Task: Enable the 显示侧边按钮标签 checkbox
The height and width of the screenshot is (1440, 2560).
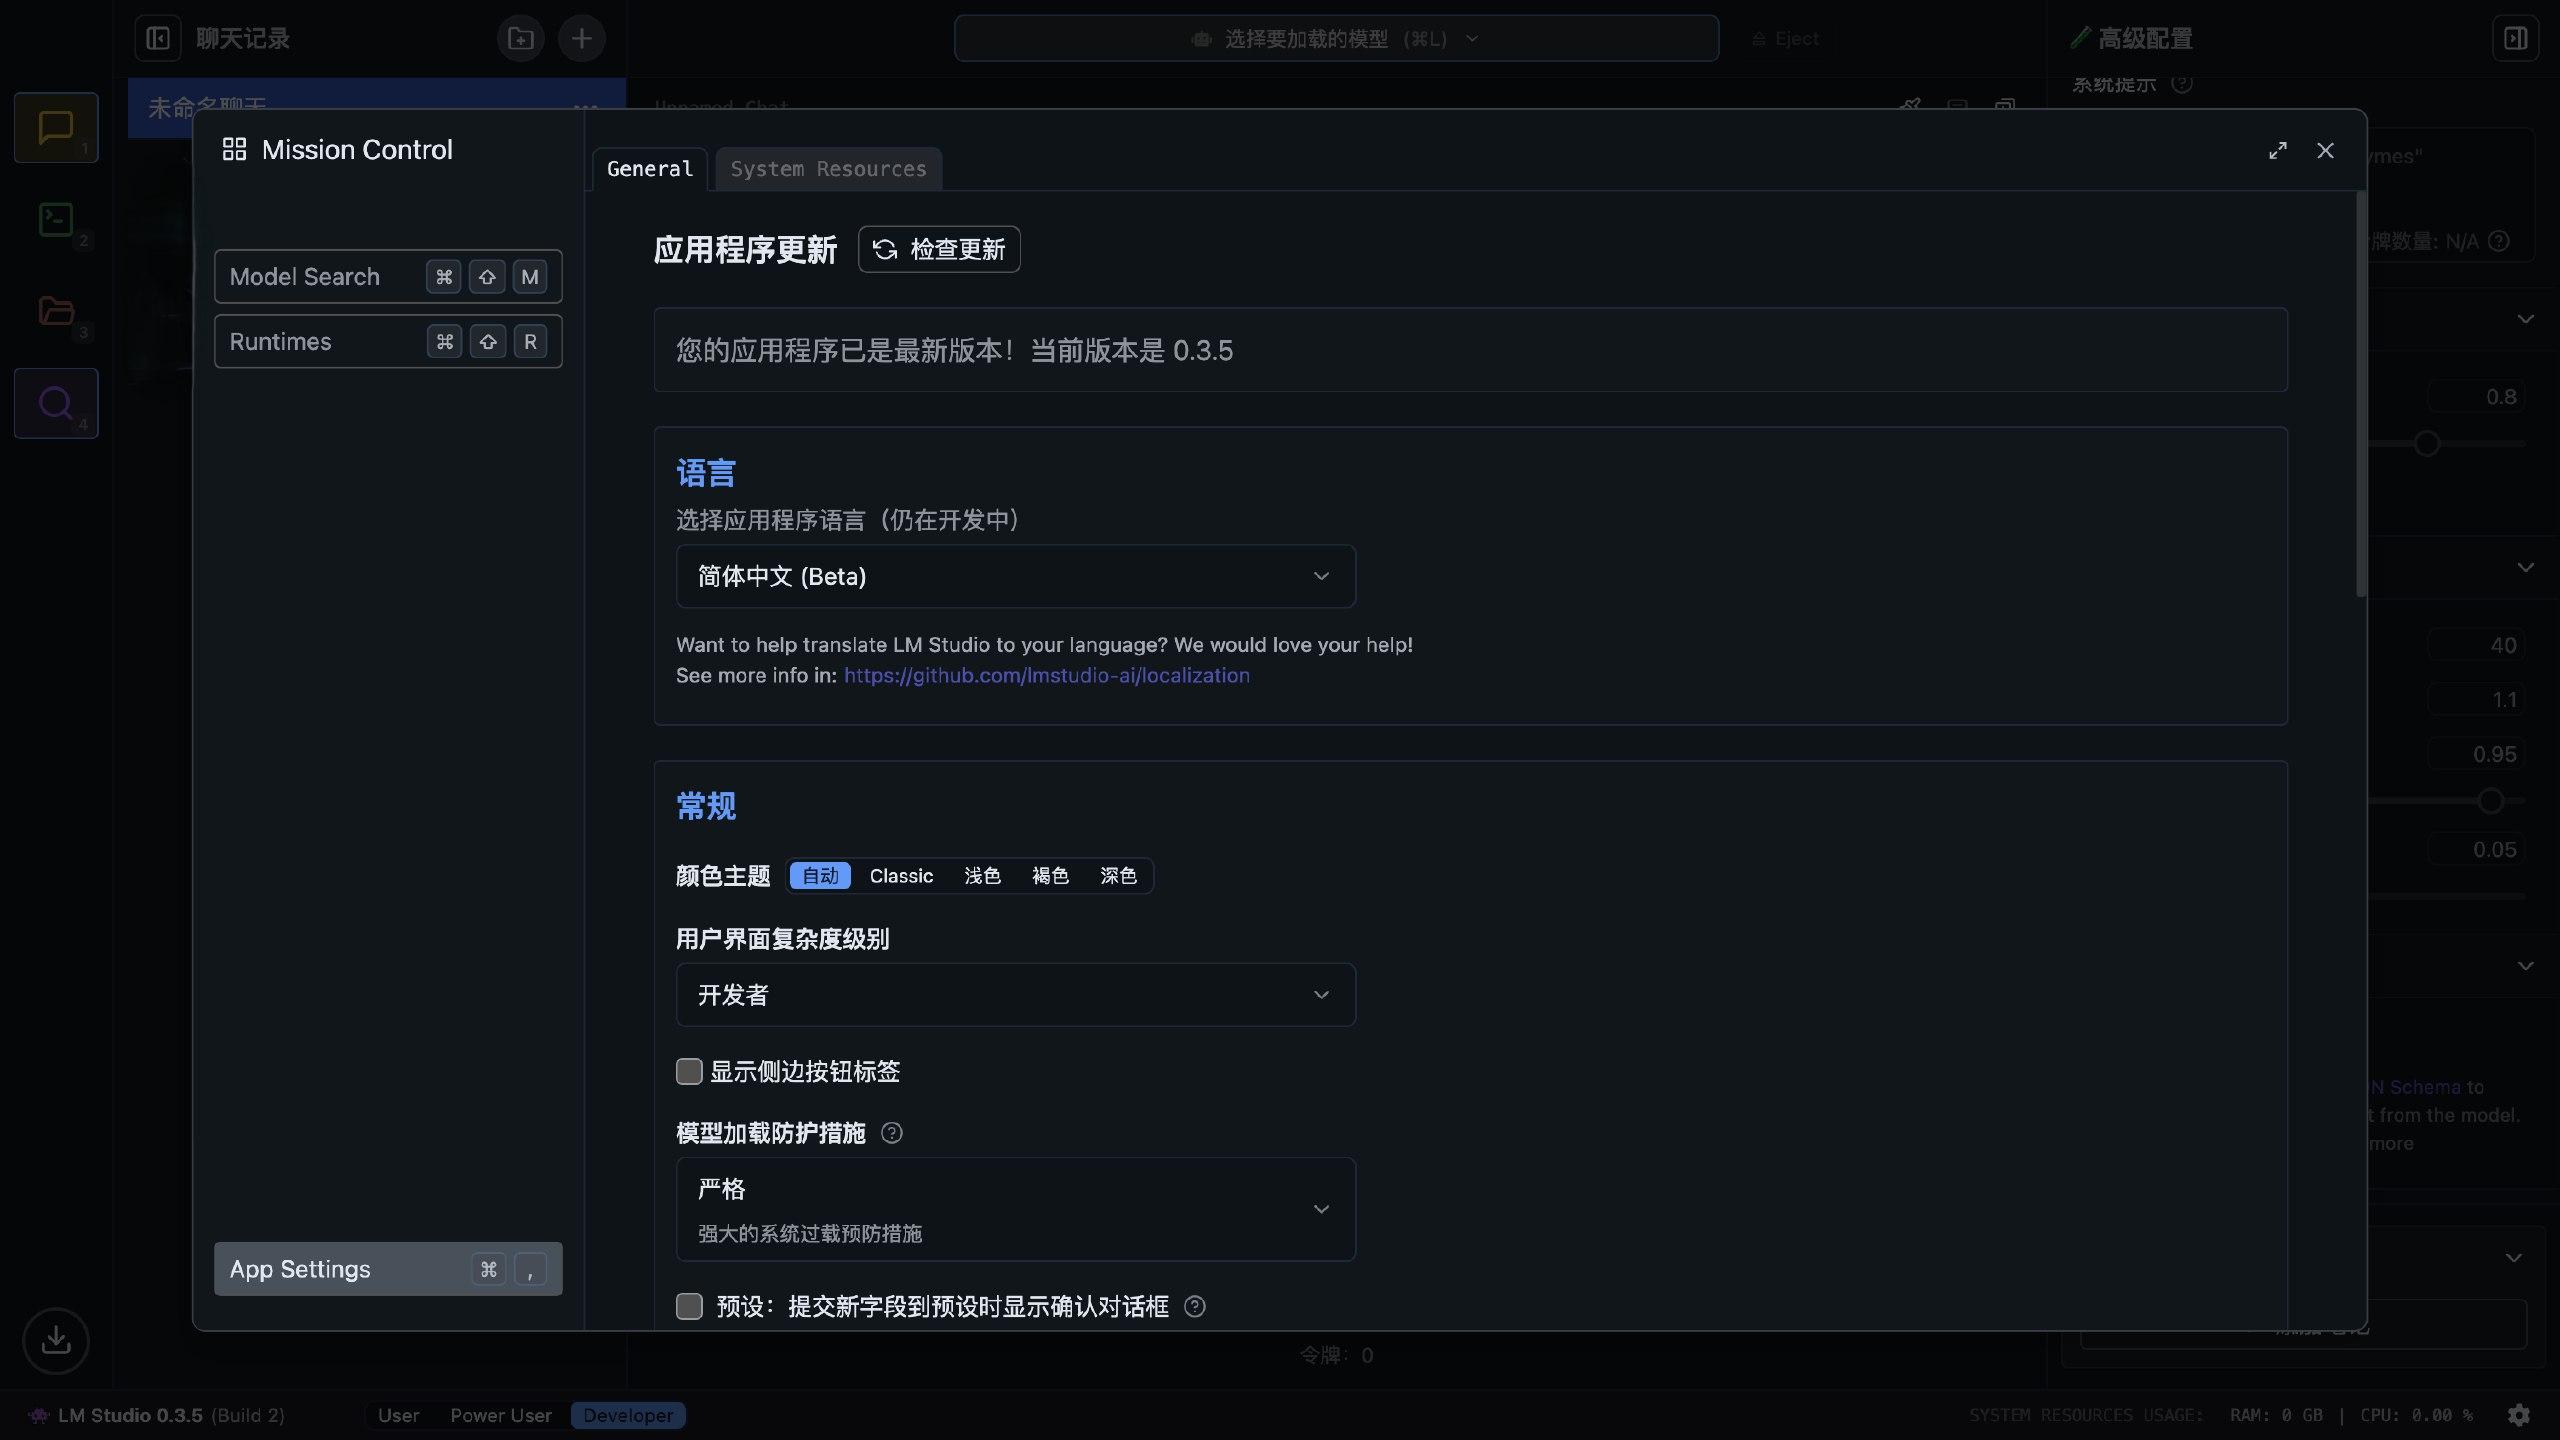Action: coord(689,1072)
